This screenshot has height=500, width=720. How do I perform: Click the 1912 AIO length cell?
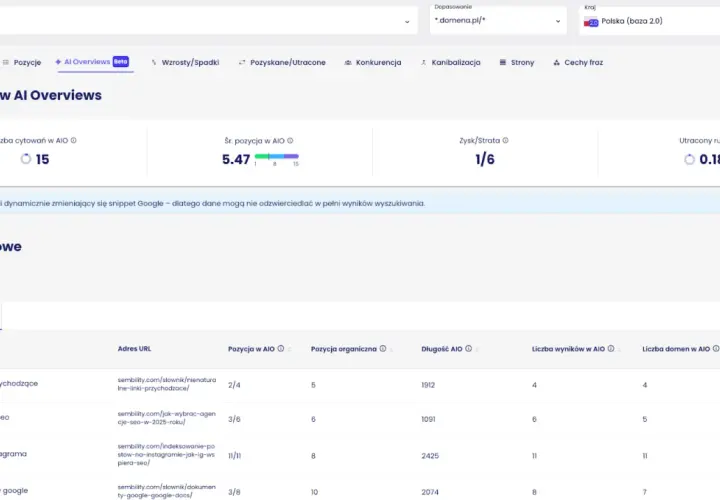coord(428,385)
